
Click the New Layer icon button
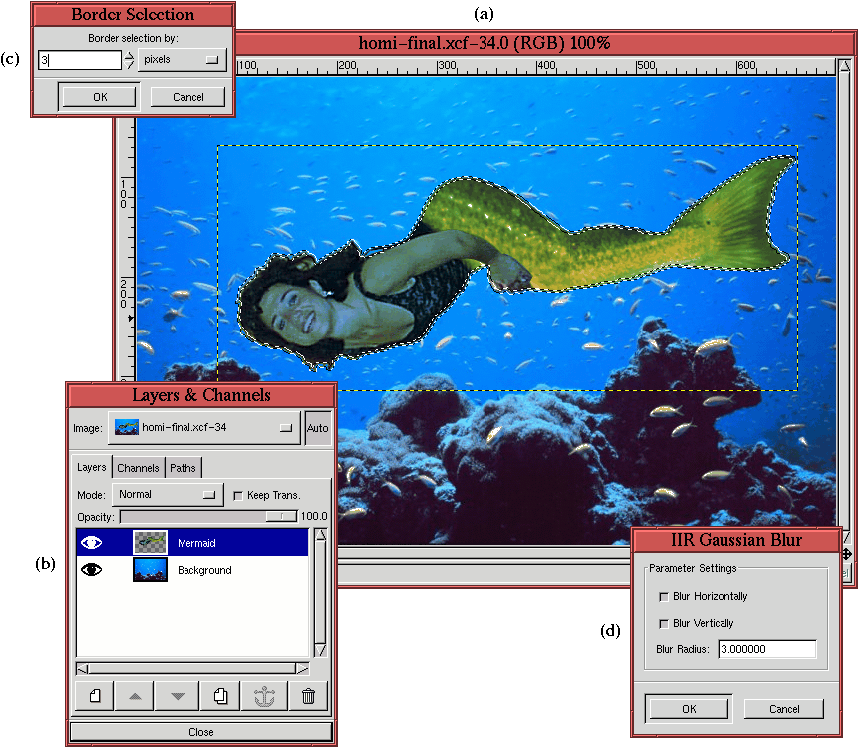tap(95, 696)
